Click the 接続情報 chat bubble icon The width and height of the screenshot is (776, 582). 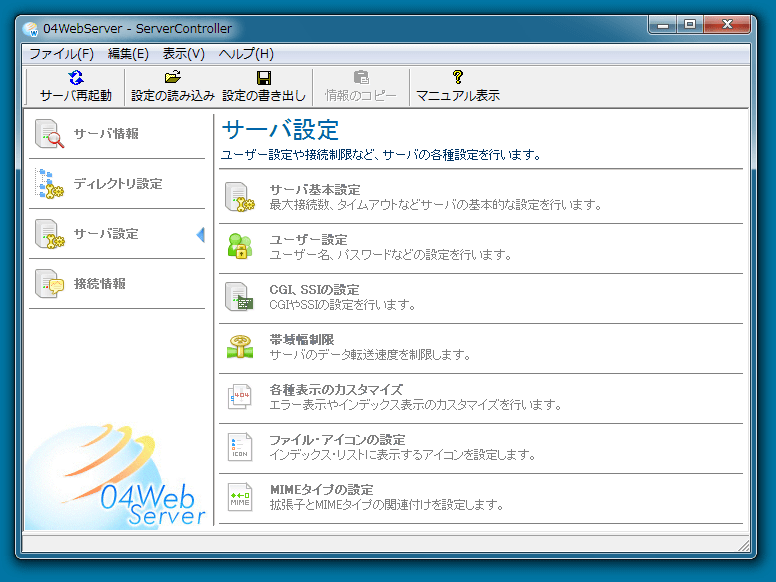pyautogui.click(x=49, y=284)
